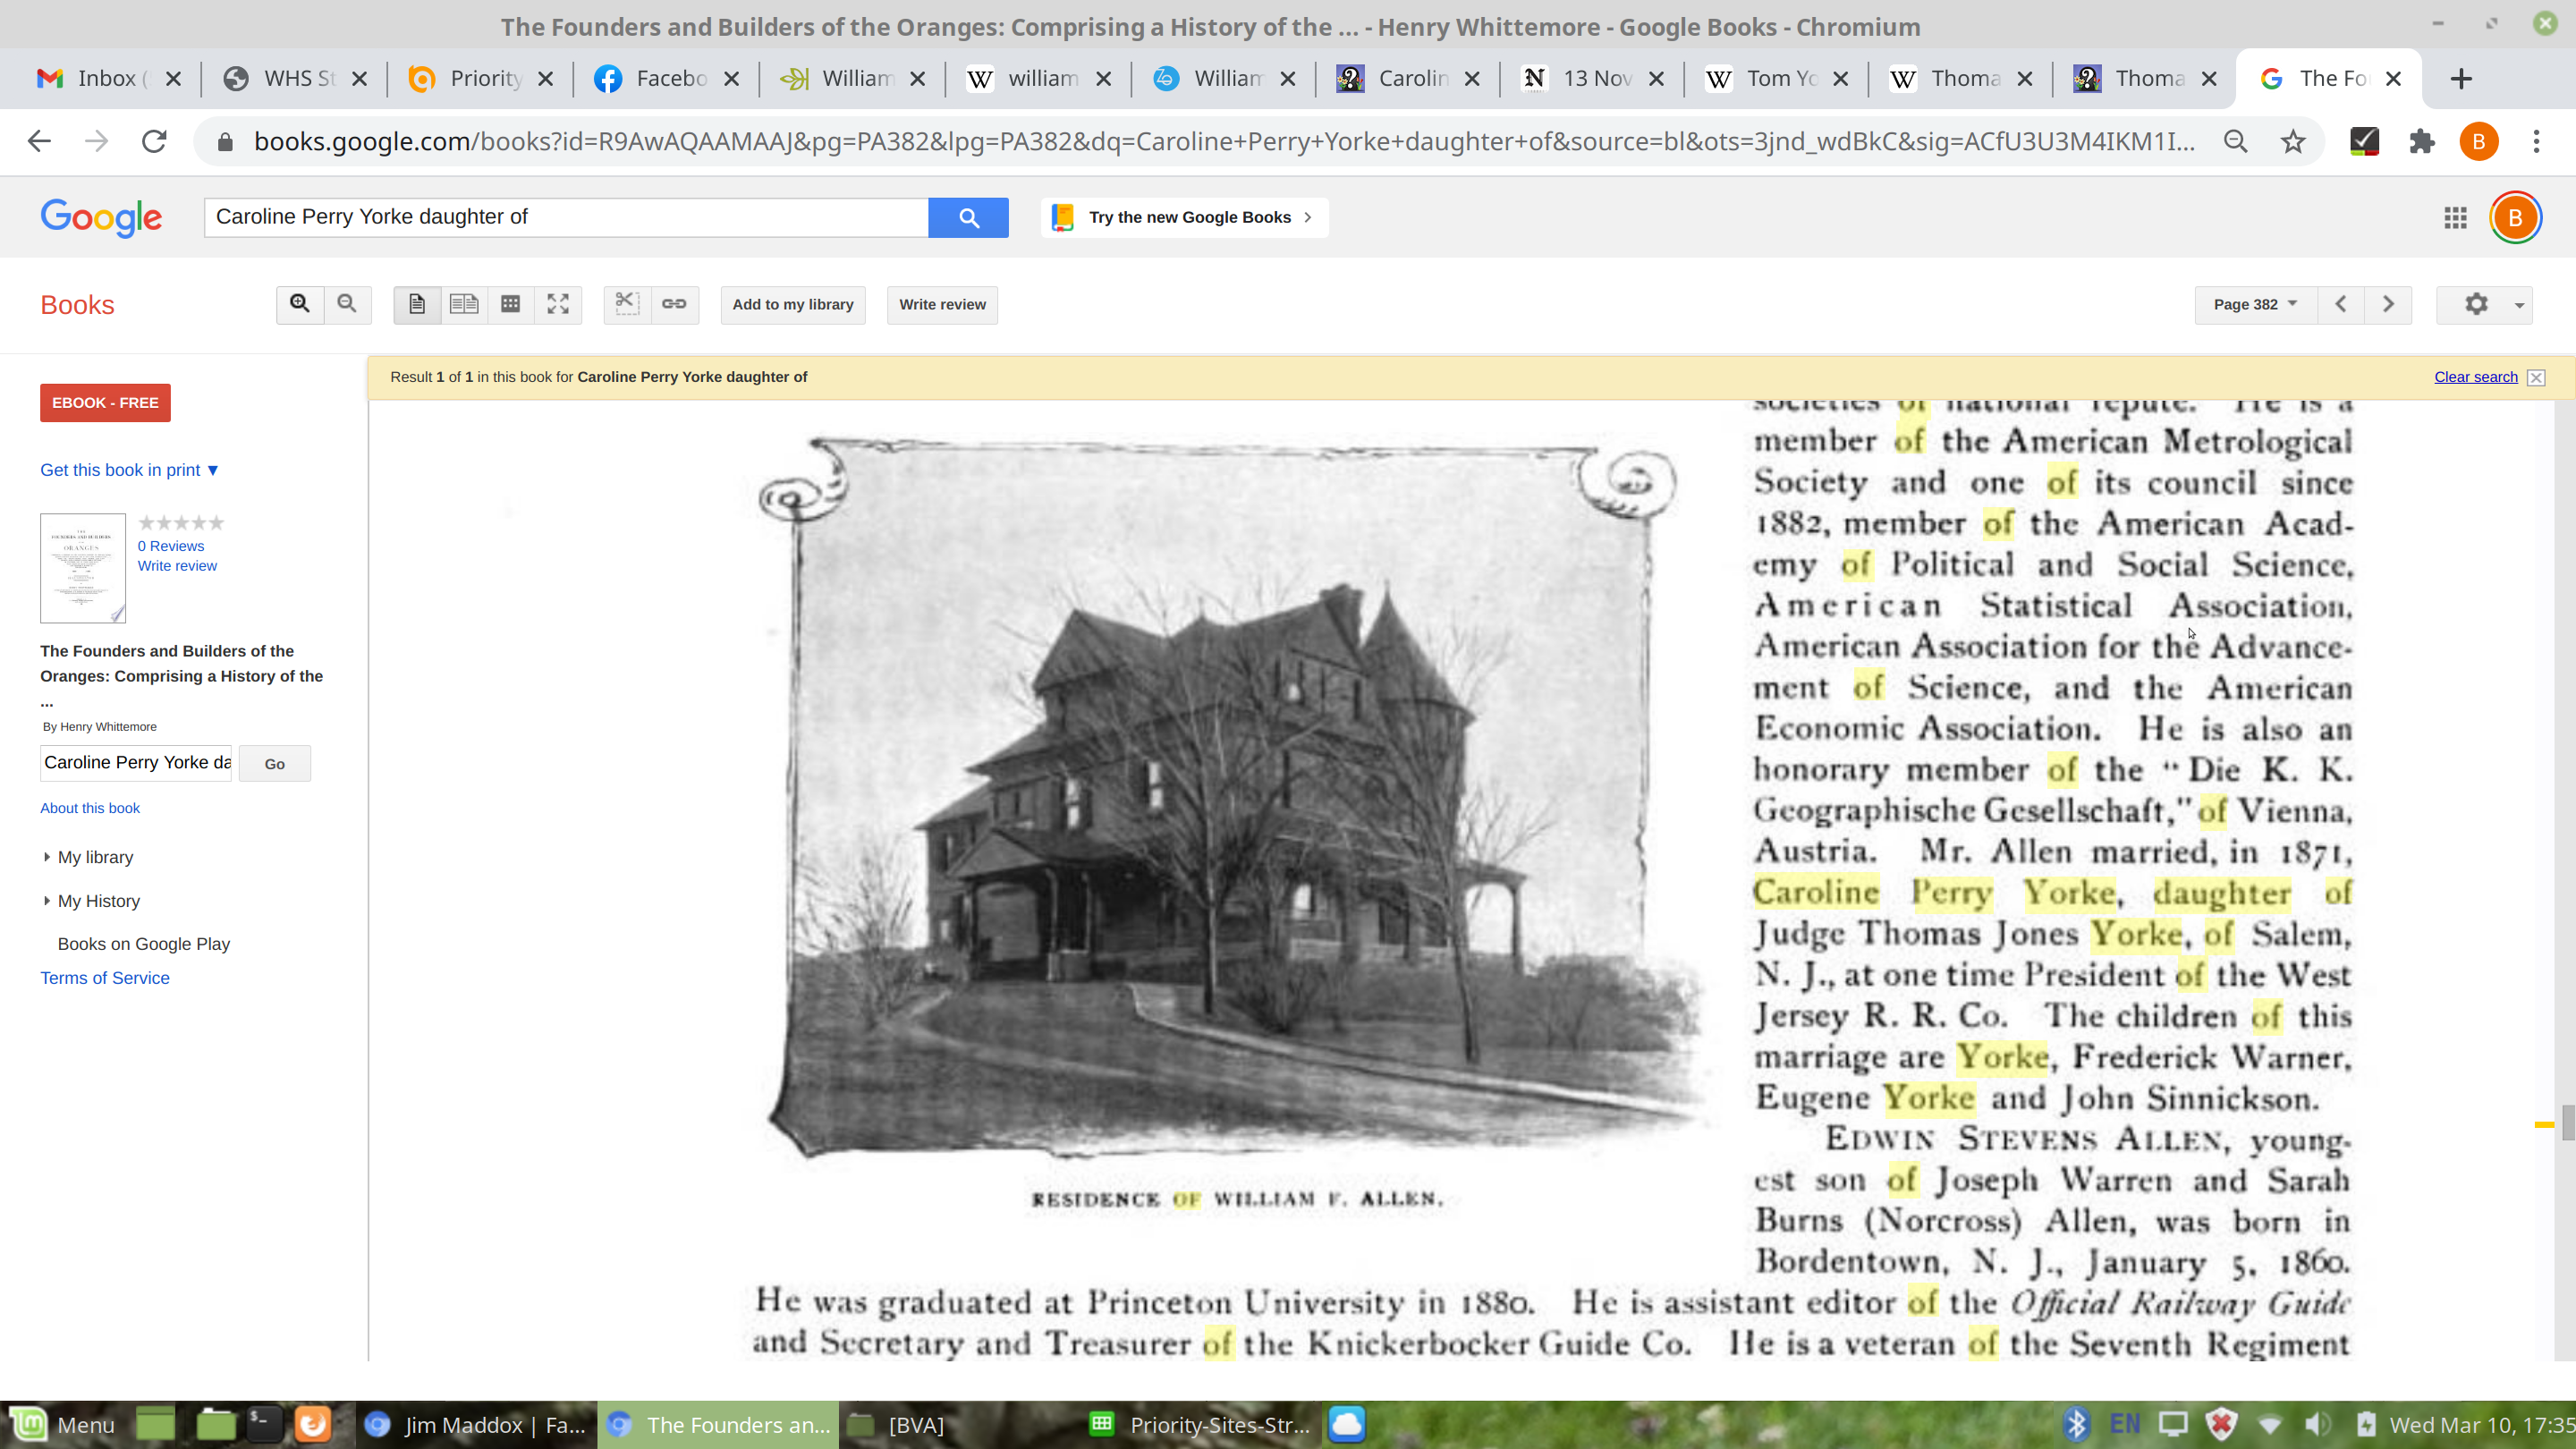Viewport: 2576px width, 1449px height.
Task: Open the extensions puzzle icon
Action: click(2421, 142)
